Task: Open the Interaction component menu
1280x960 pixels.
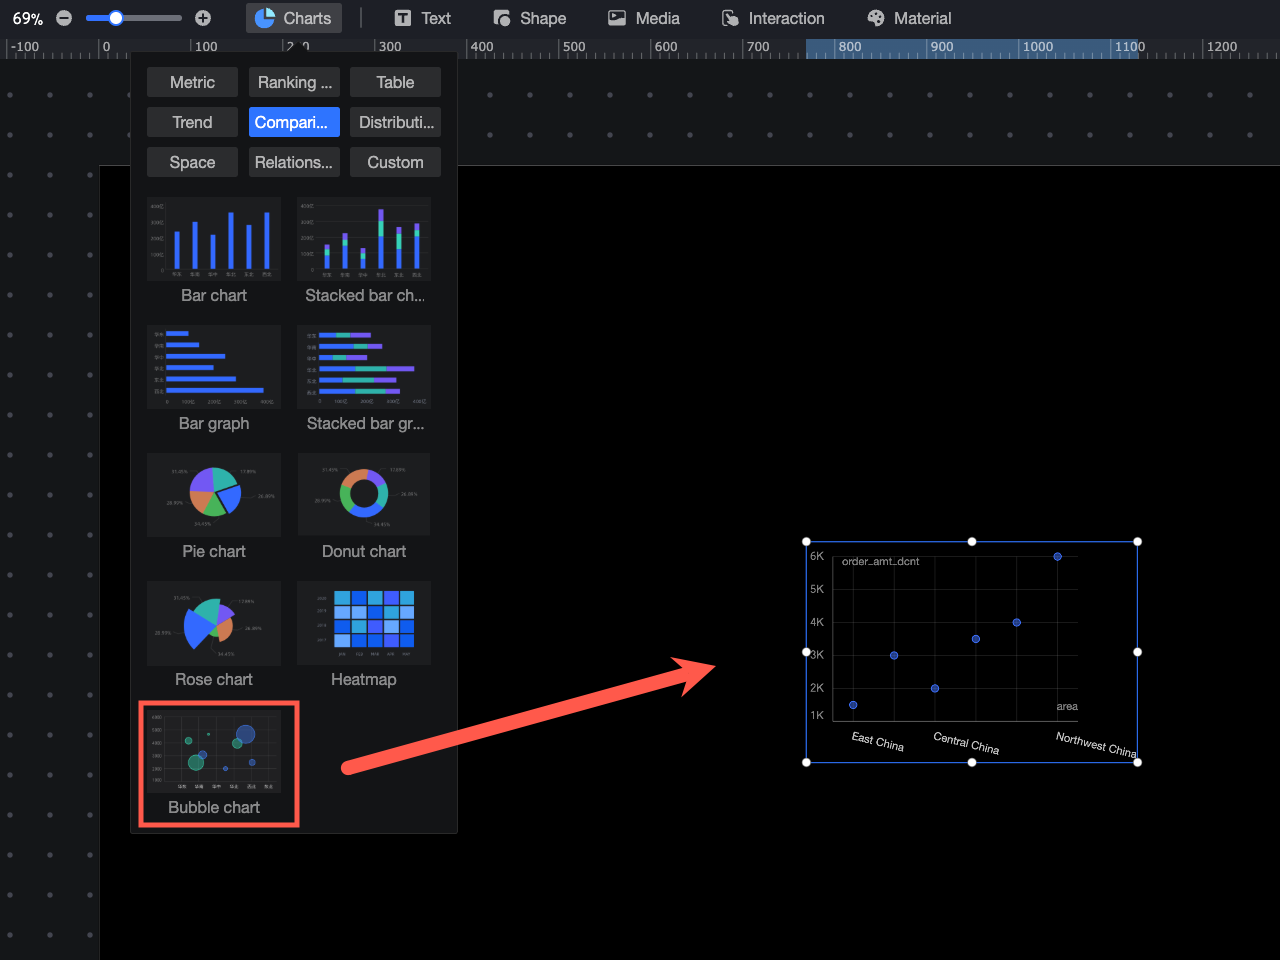Action: pyautogui.click(x=773, y=18)
